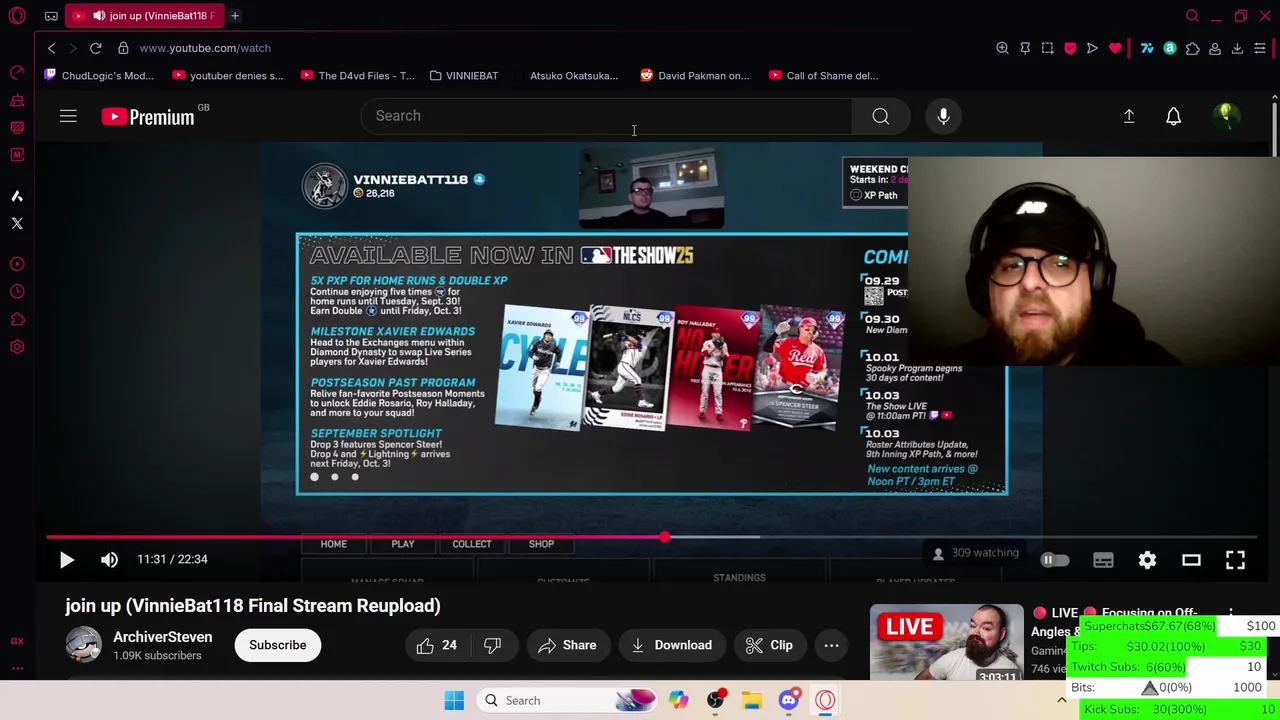This screenshot has width=1280, height=720.
Task: Select the 'join up' YouTube tab
Action: 145,16
